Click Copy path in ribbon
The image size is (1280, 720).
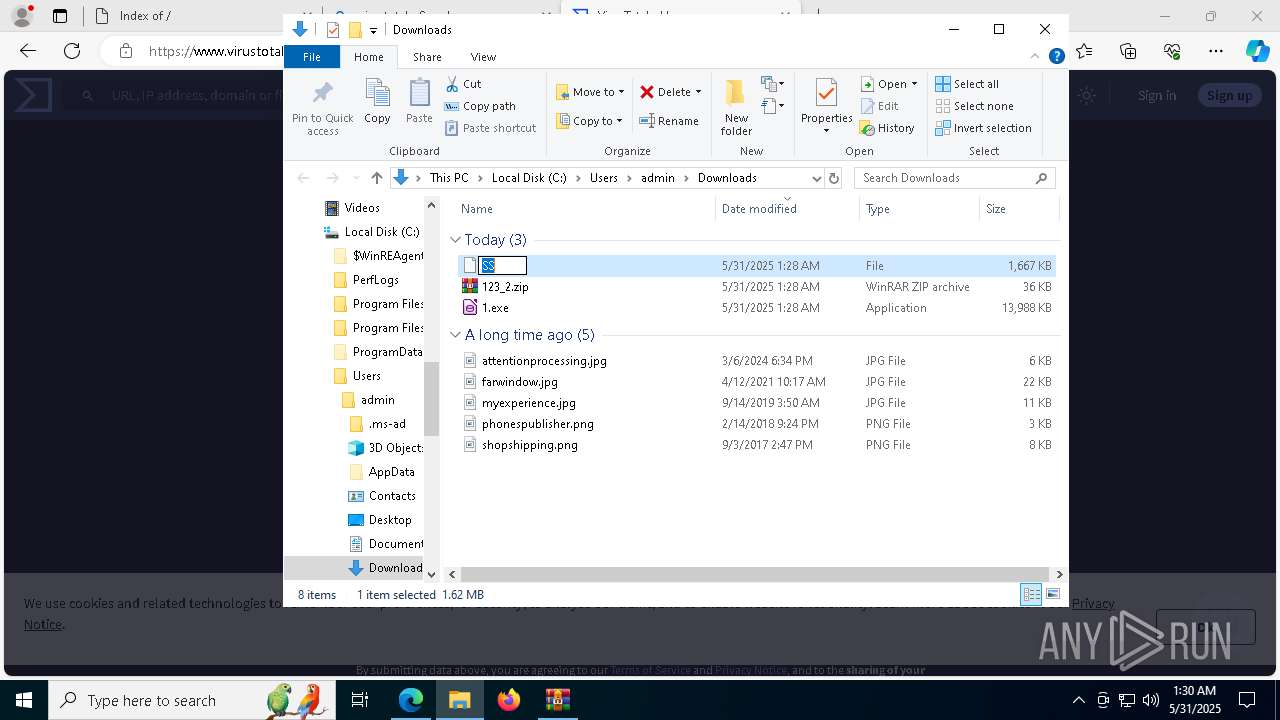tap(480, 106)
